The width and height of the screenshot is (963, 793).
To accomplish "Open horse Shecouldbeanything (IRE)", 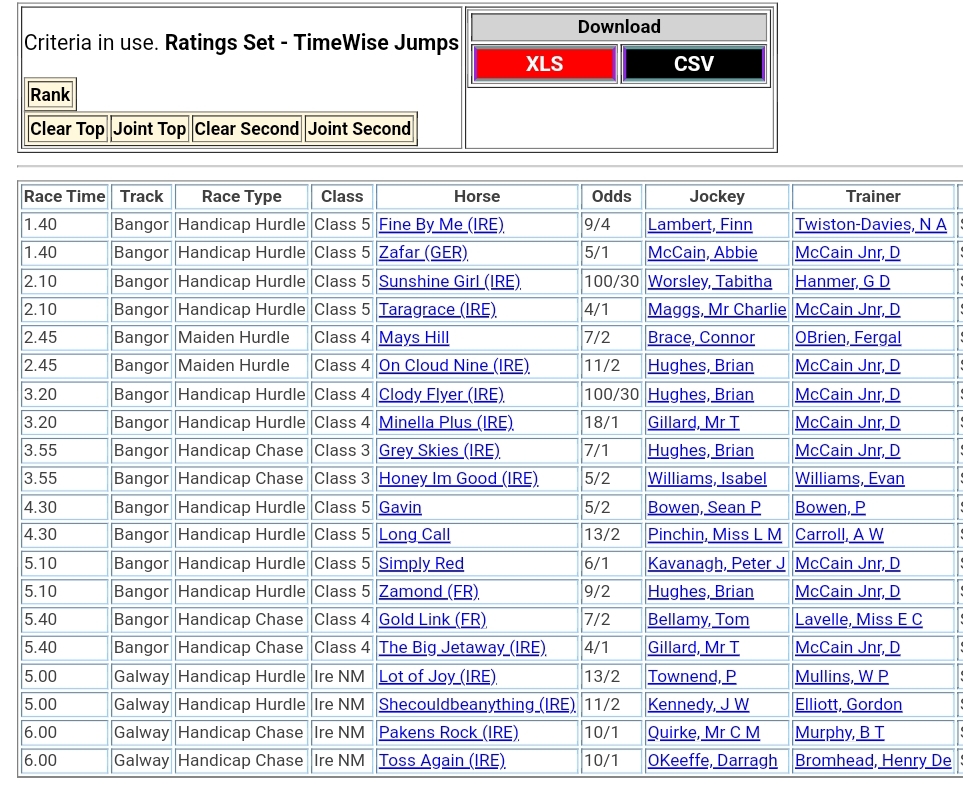I will tap(476, 705).
